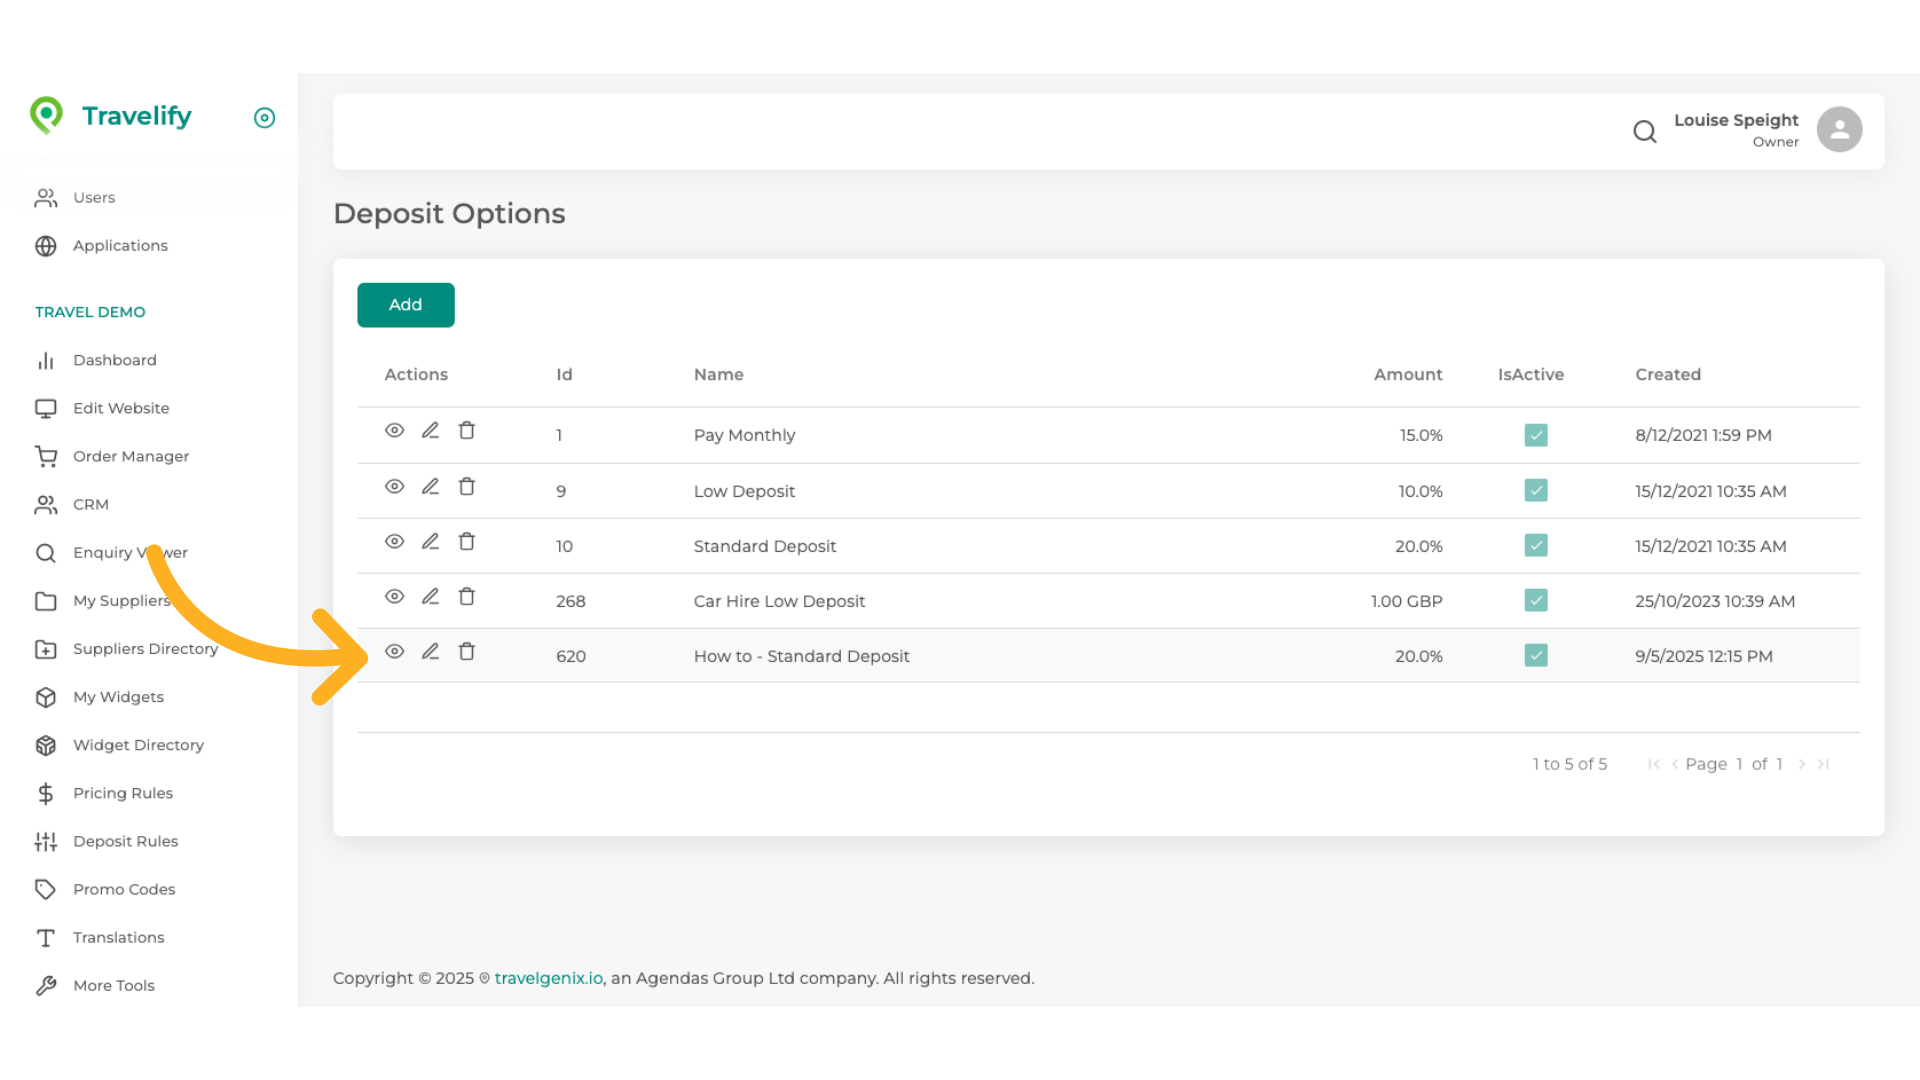
Task: Uncheck IsActive for Car Hire Low Deposit
Action: pos(1536,601)
